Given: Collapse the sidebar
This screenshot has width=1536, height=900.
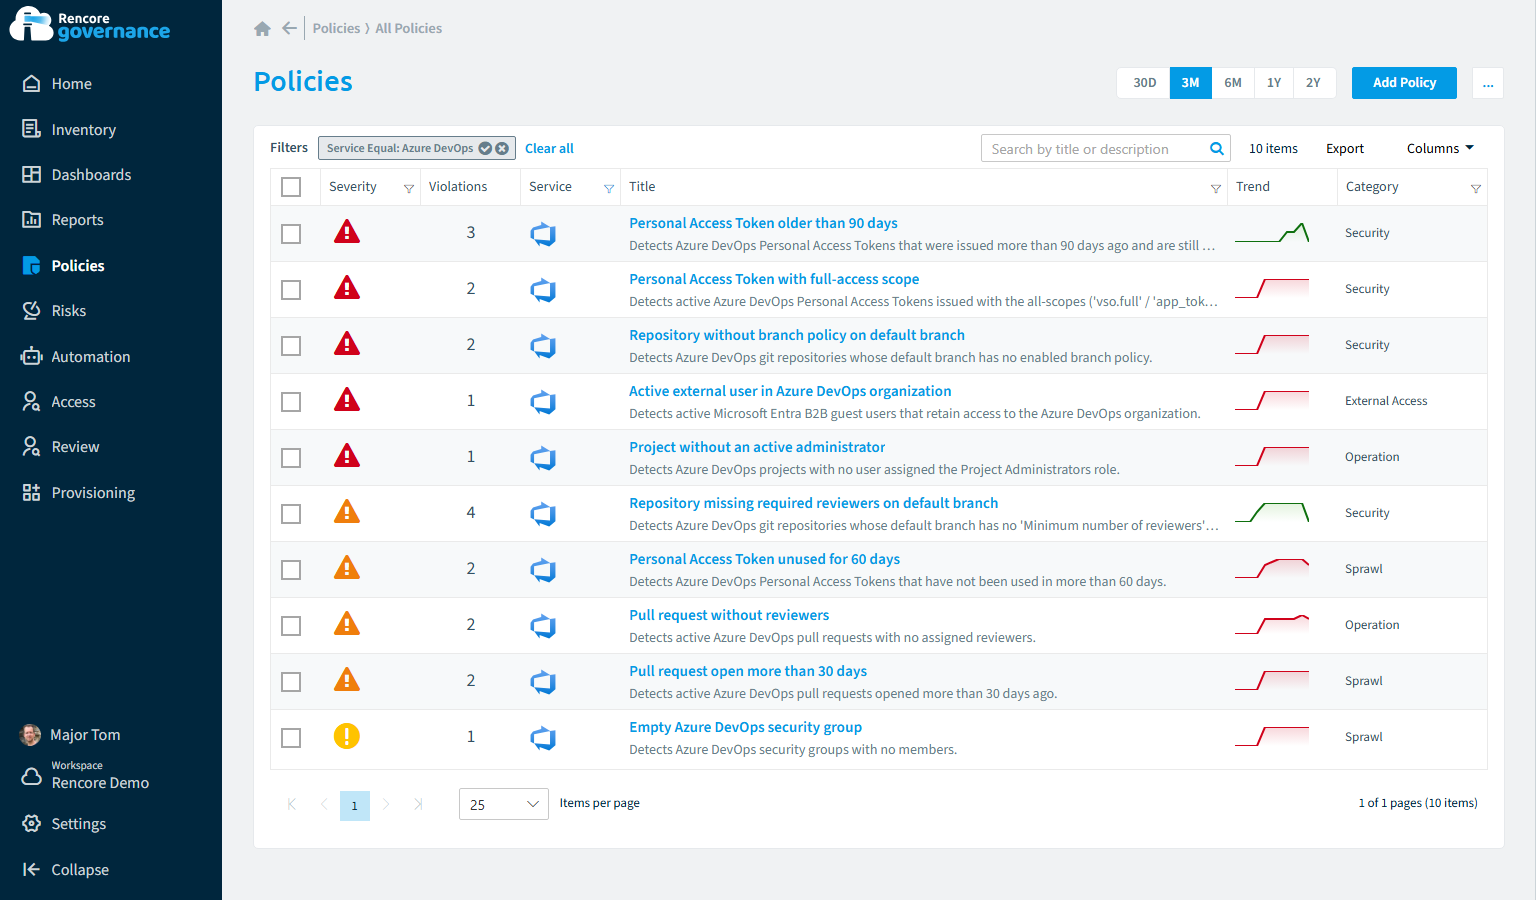Looking at the screenshot, I should [66, 870].
